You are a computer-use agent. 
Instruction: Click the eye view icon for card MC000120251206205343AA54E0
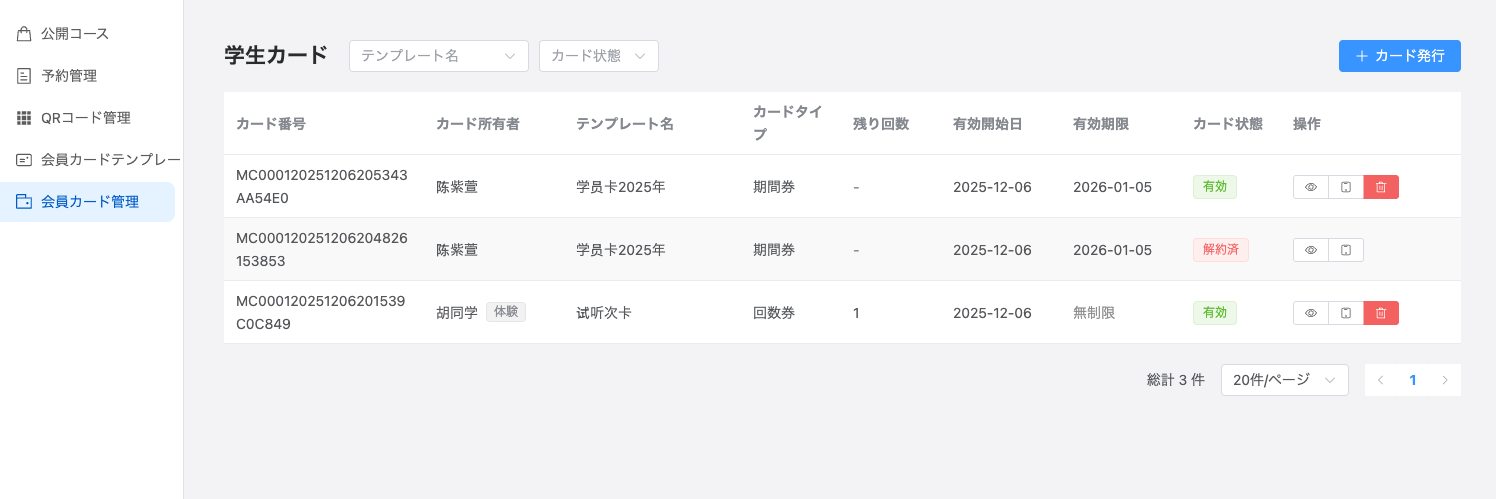pyautogui.click(x=1310, y=187)
